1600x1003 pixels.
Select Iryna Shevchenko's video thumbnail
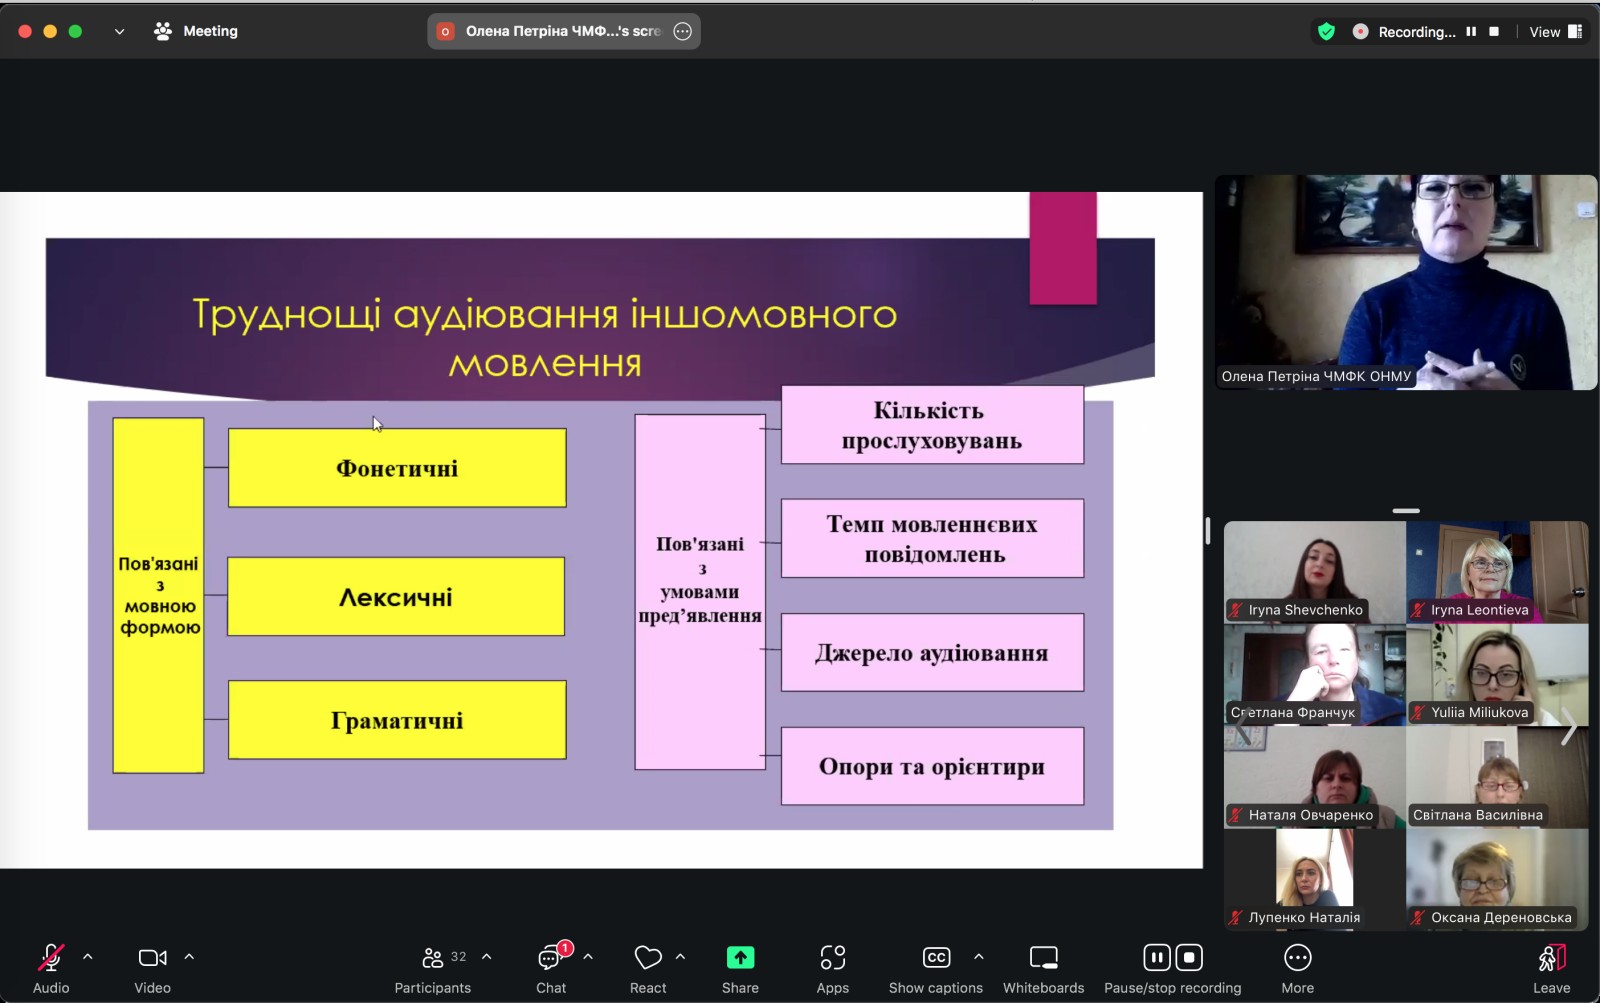click(x=1314, y=572)
